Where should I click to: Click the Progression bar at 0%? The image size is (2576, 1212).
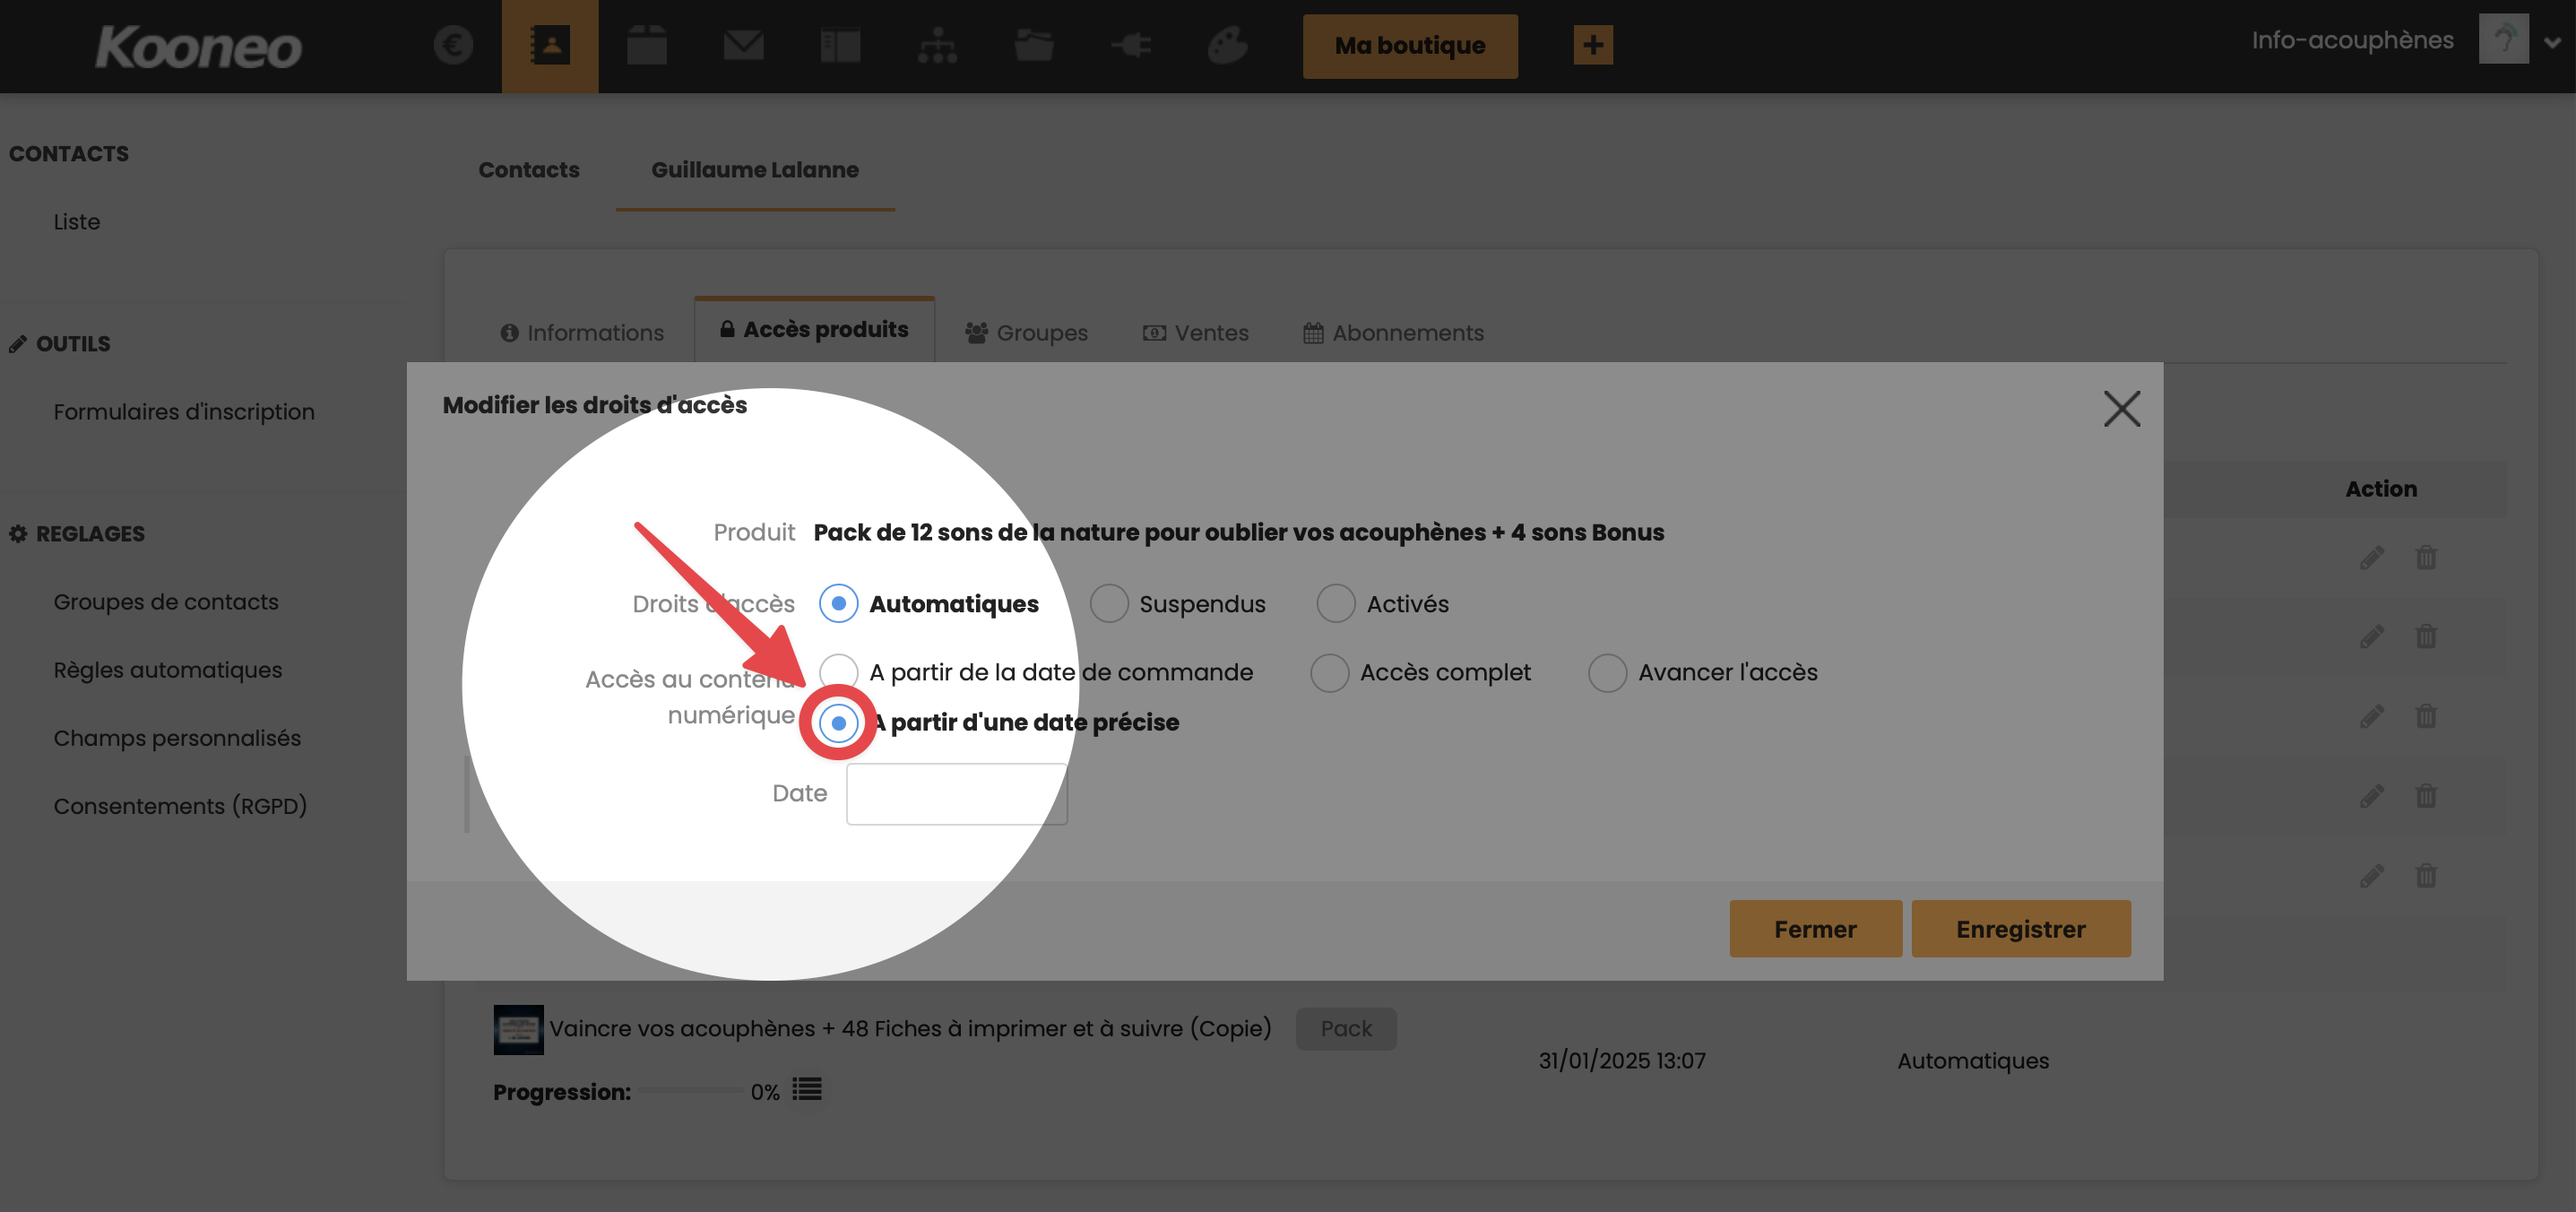point(692,1091)
